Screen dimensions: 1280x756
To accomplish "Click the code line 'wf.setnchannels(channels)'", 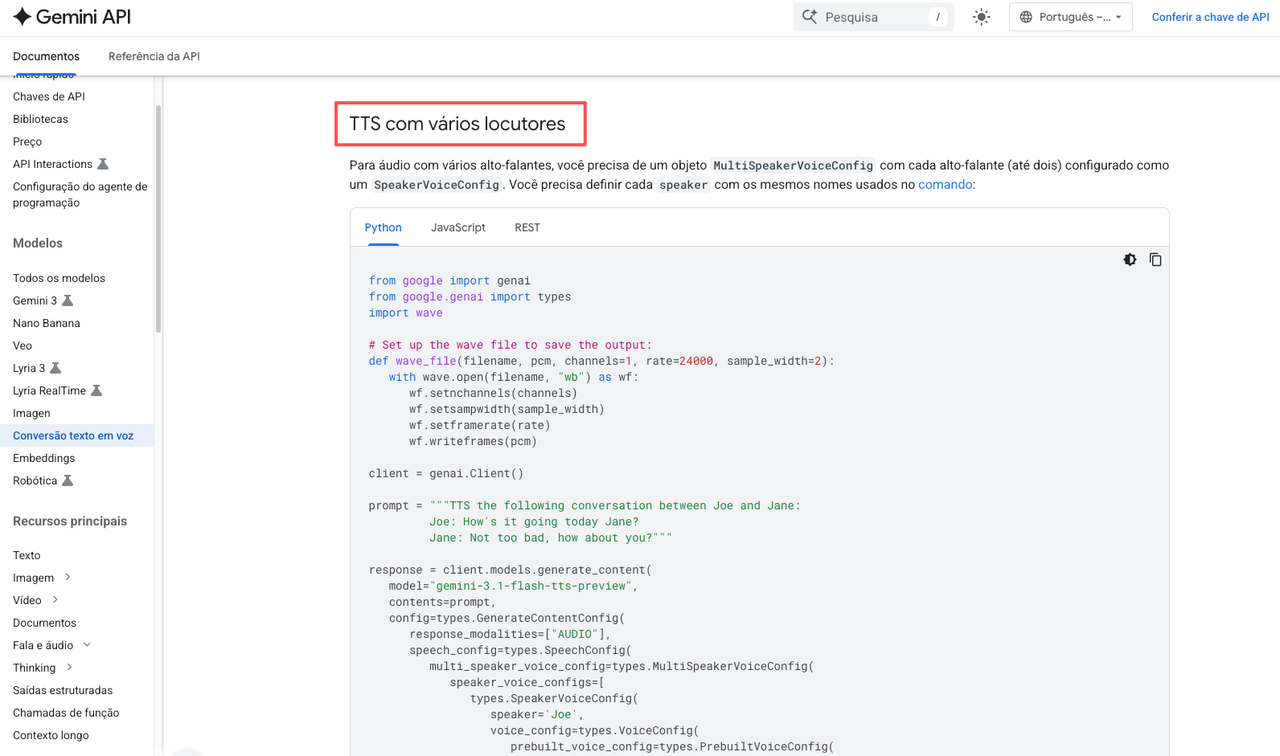I will coord(493,393).
